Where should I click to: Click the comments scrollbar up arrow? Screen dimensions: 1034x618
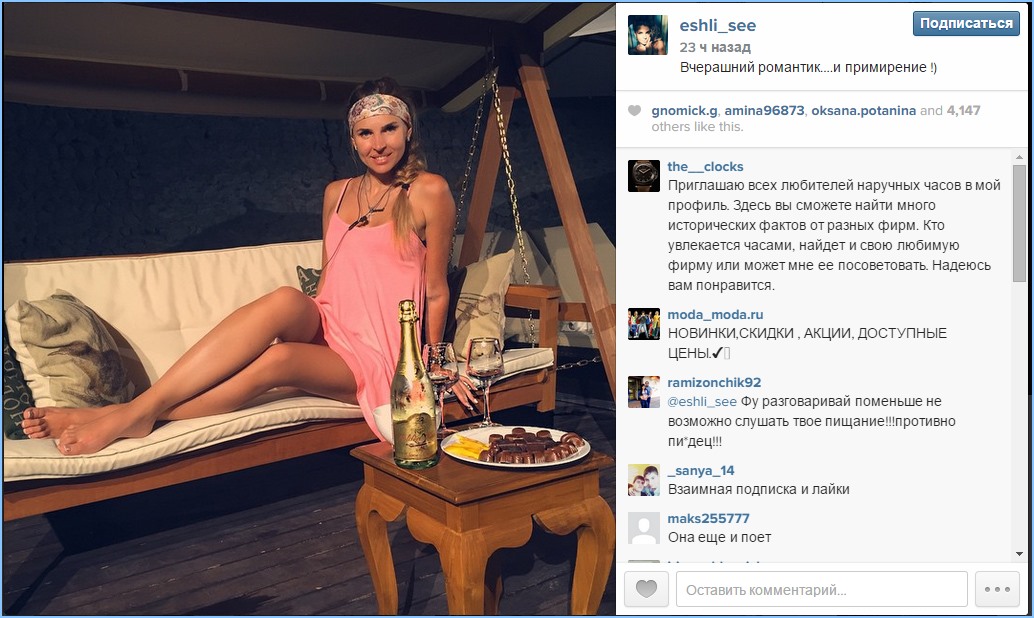(x=1019, y=158)
